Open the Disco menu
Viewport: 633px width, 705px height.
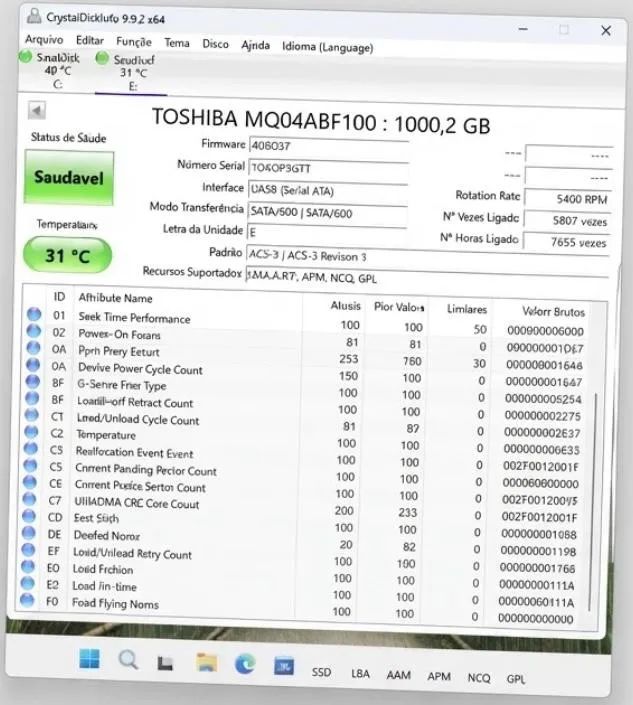click(x=215, y=44)
